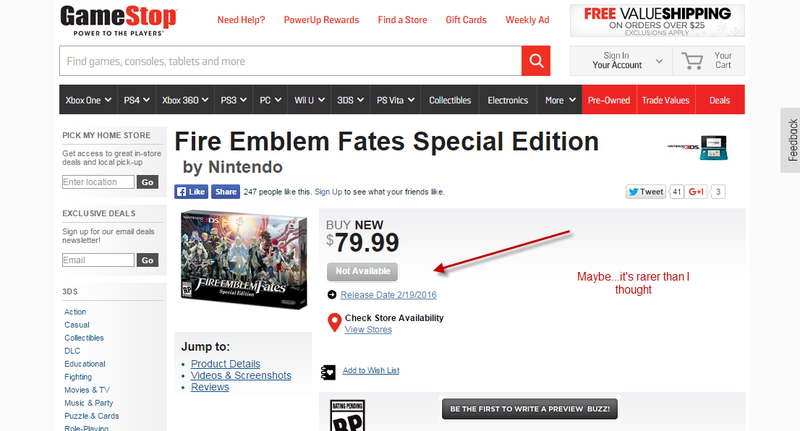Expand the Xbox One menu dropdown

(x=88, y=100)
